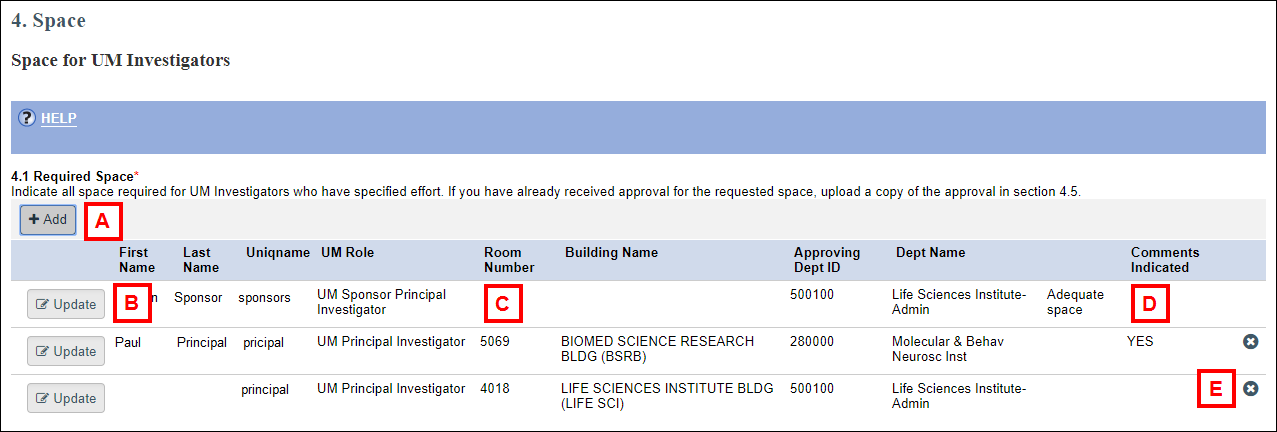Update Paul Principal's space row
The height and width of the screenshot is (432, 1277).
[66, 351]
